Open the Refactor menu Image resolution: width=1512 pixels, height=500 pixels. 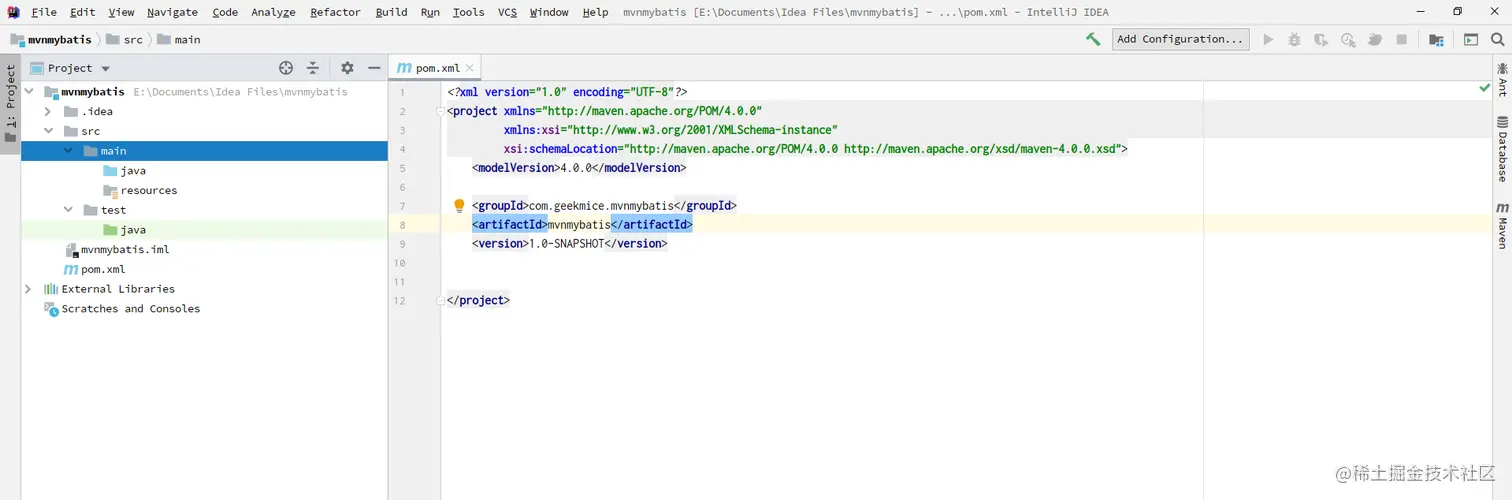pos(335,12)
